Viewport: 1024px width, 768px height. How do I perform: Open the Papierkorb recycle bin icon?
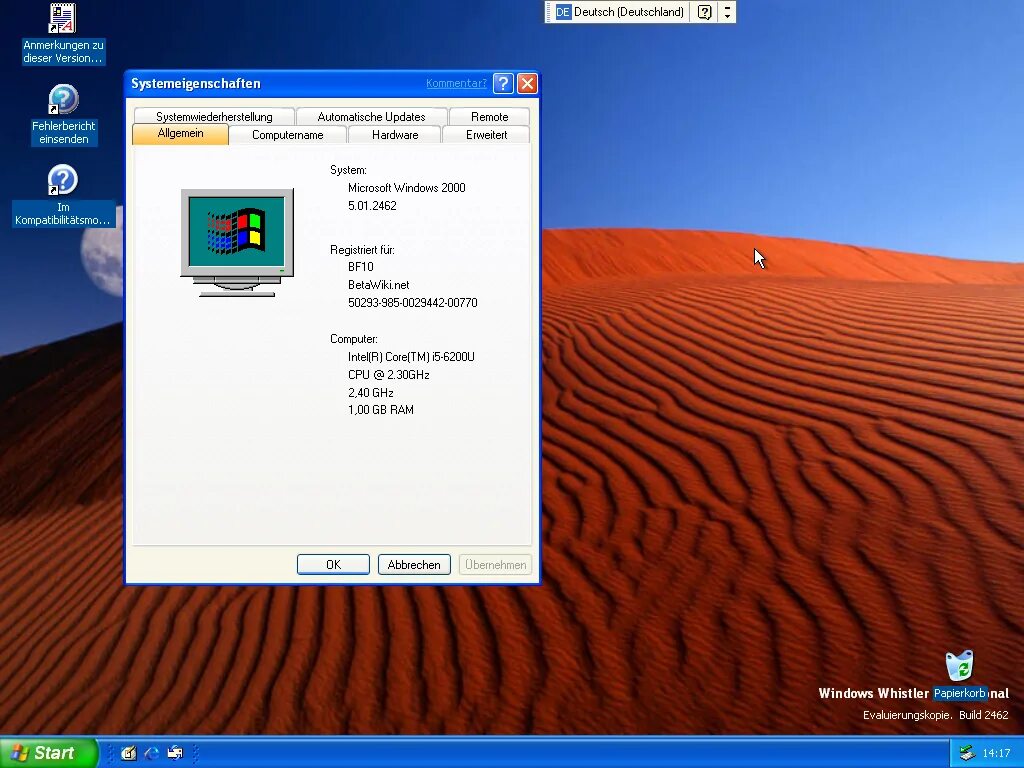tap(959, 674)
